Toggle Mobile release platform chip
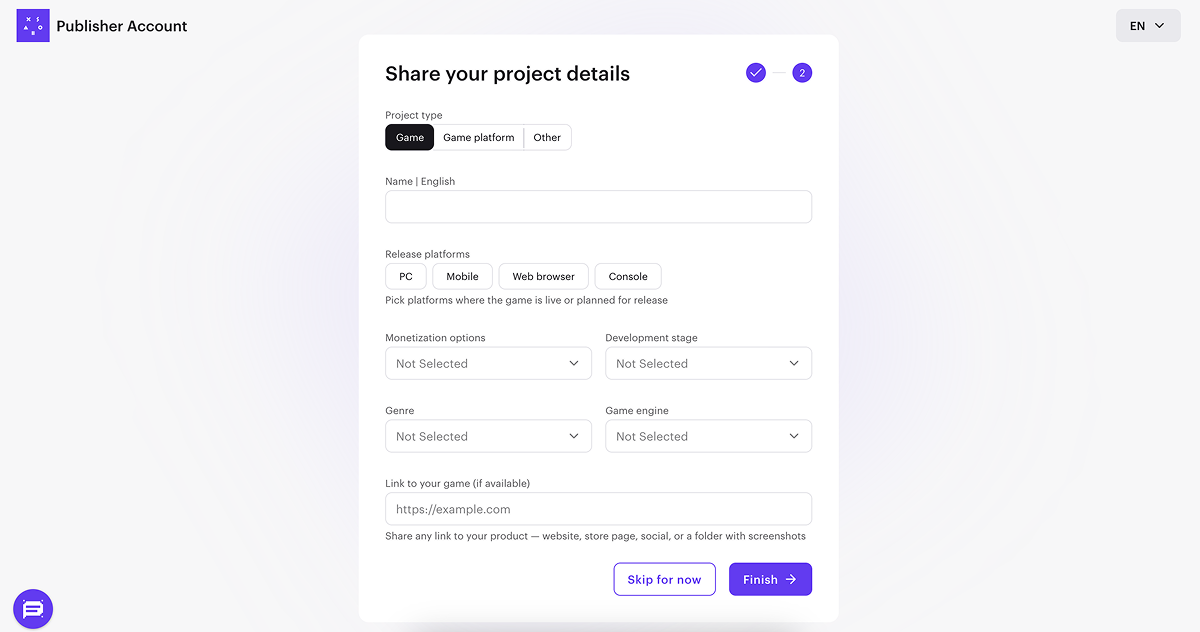Viewport: 1200px width, 632px height. click(462, 277)
